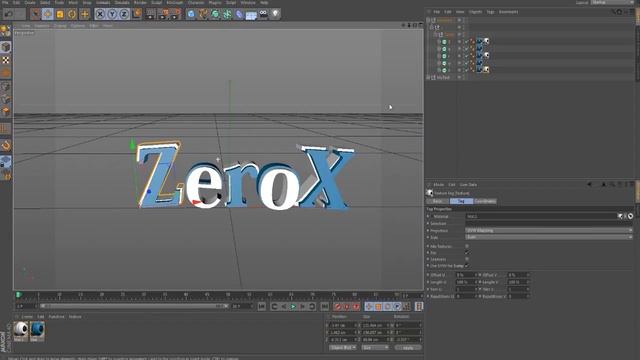Viewport: 640px width, 360px height.
Task: Open Tags menu in Object Manager
Action: 490,12
